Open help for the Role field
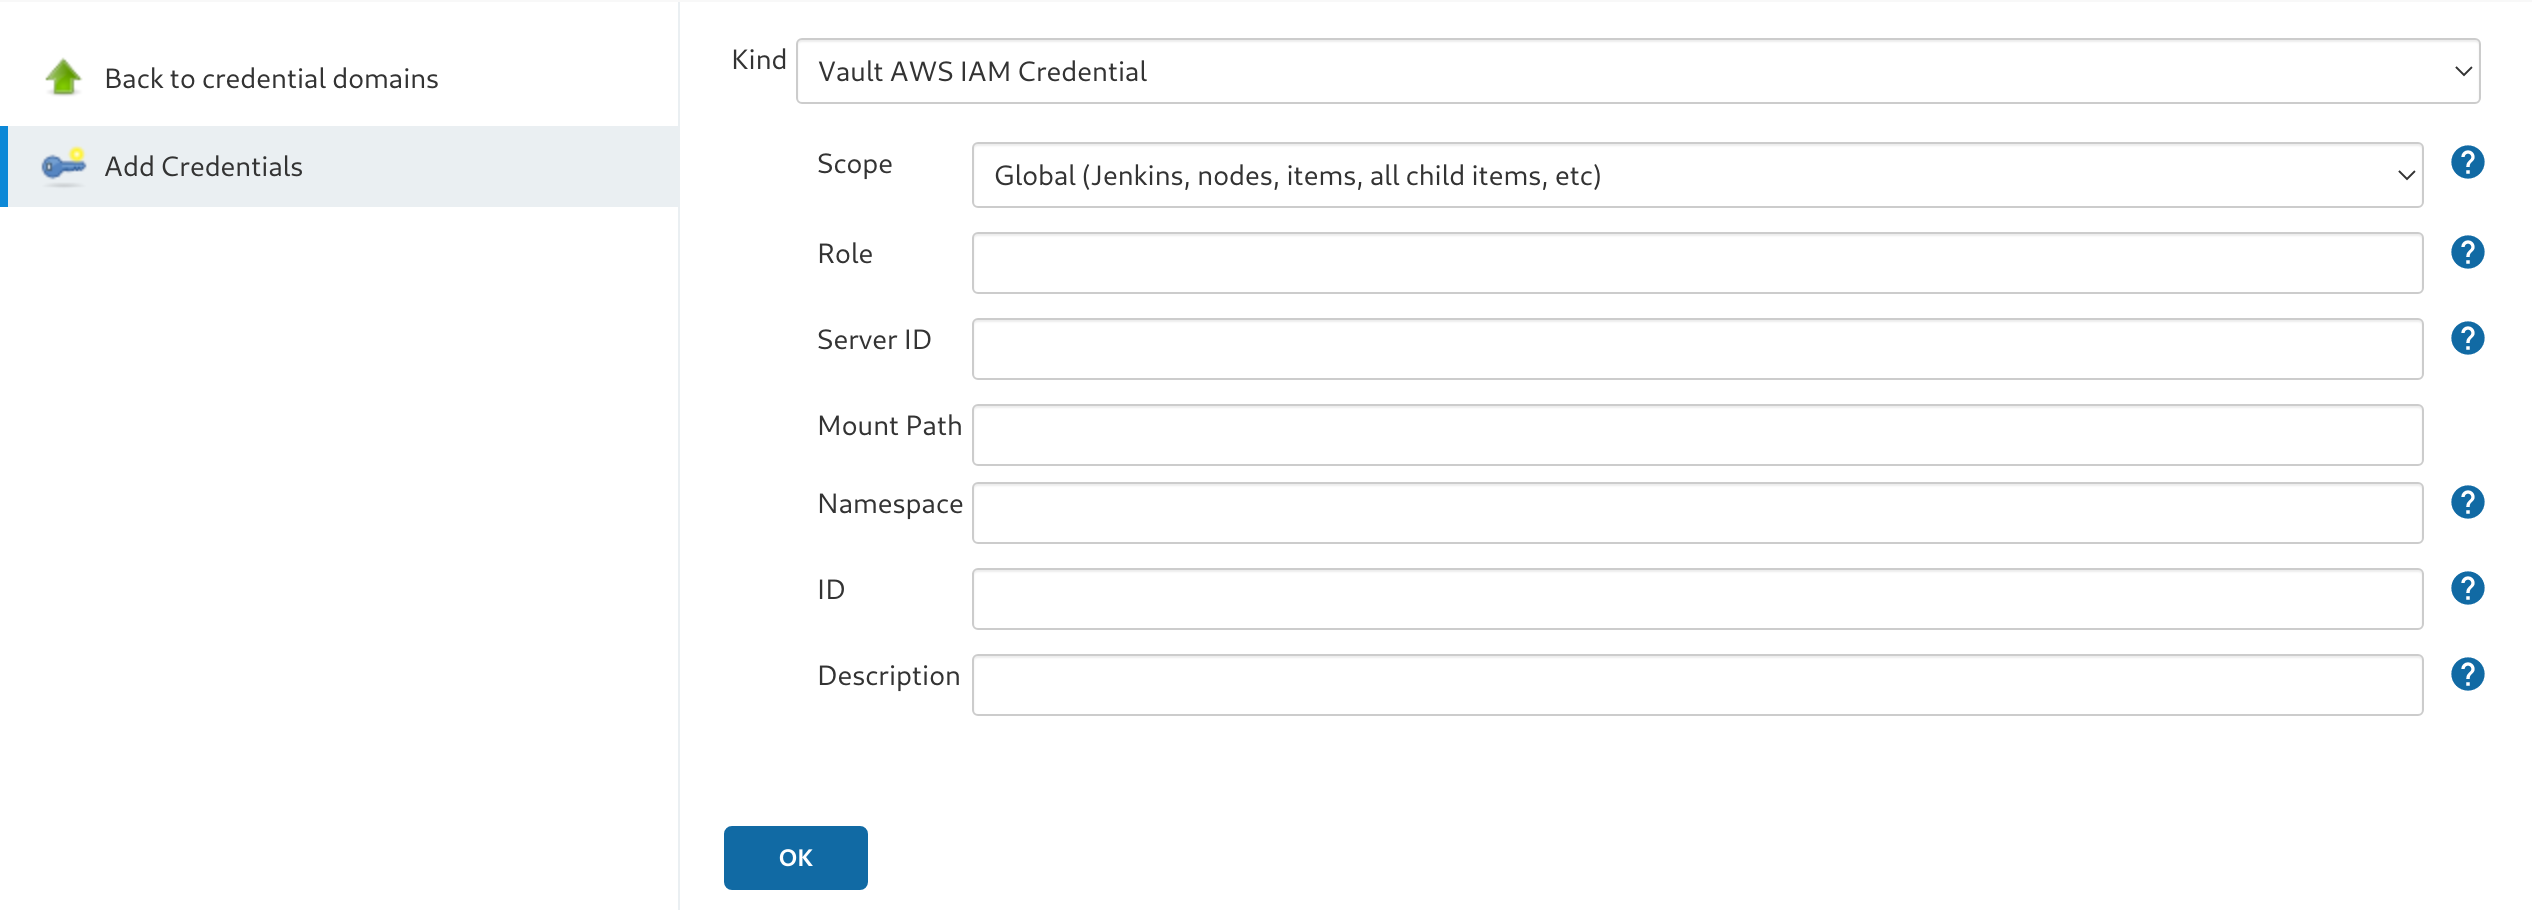This screenshot has height=910, width=2532. point(2467,252)
